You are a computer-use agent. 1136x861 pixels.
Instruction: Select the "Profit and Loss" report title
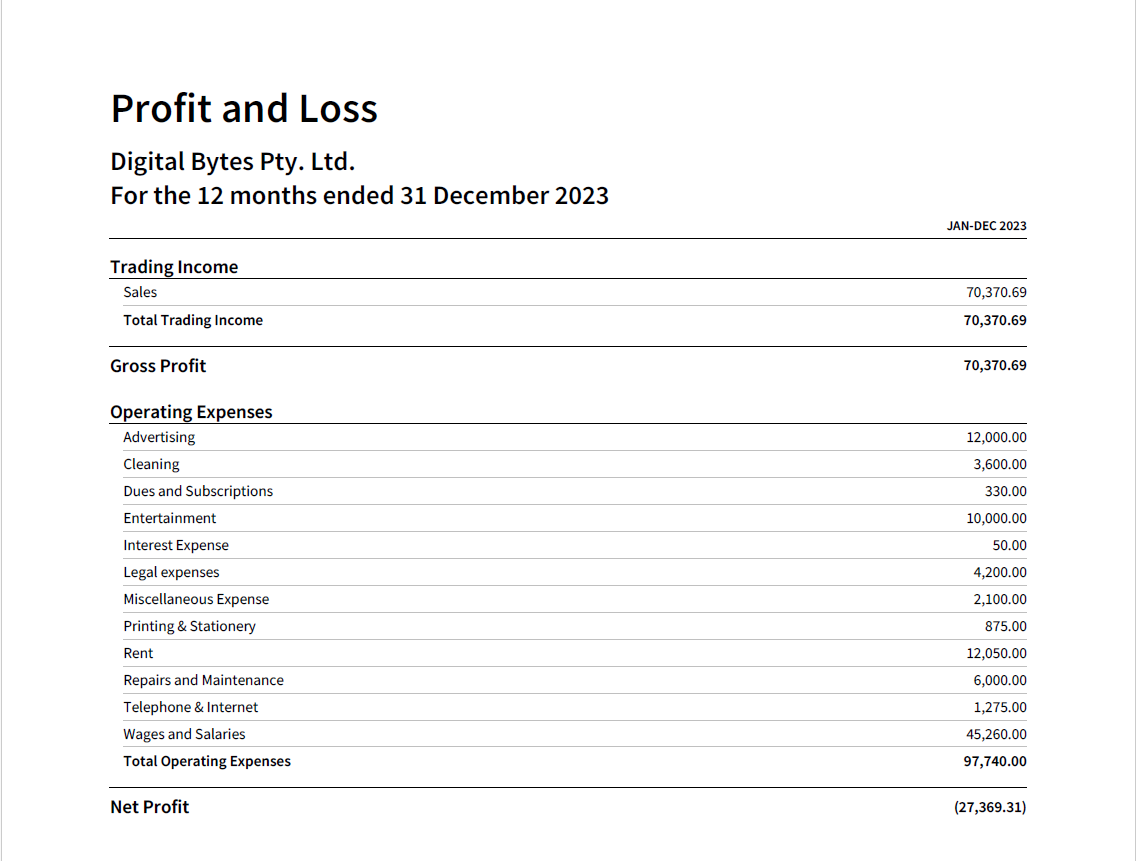(243, 109)
